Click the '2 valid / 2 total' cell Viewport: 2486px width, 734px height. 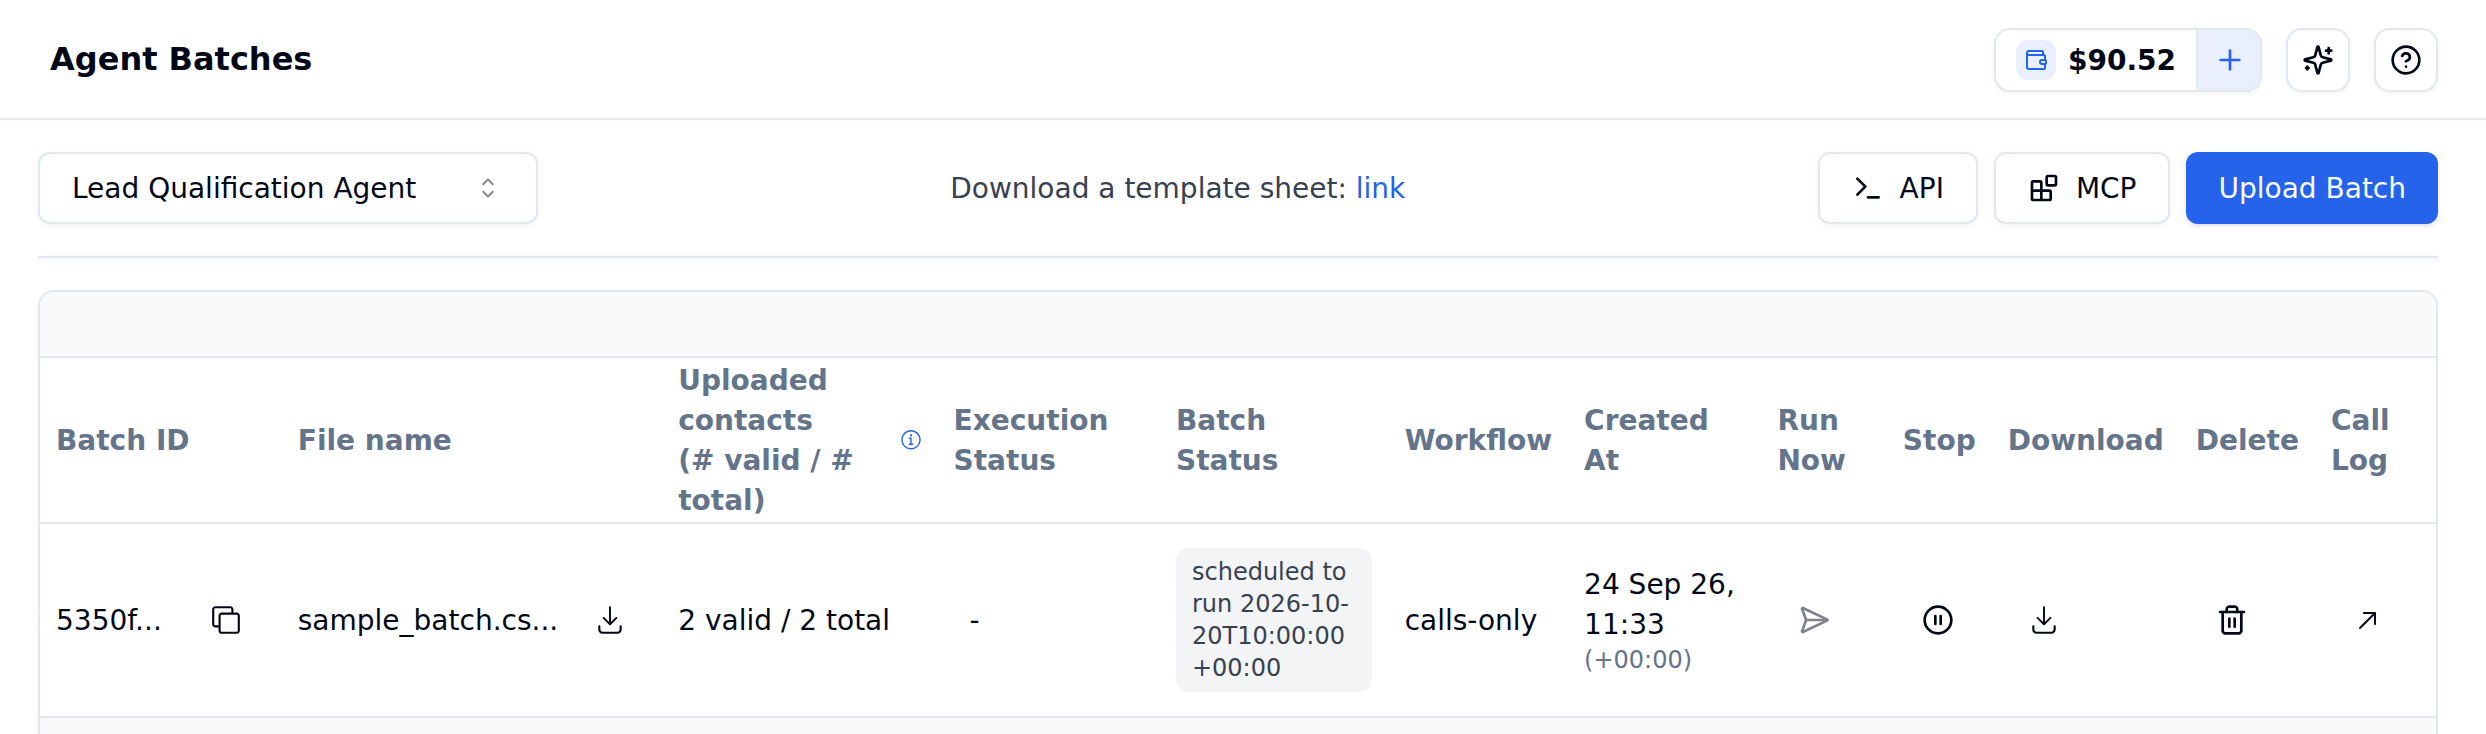[x=784, y=620]
